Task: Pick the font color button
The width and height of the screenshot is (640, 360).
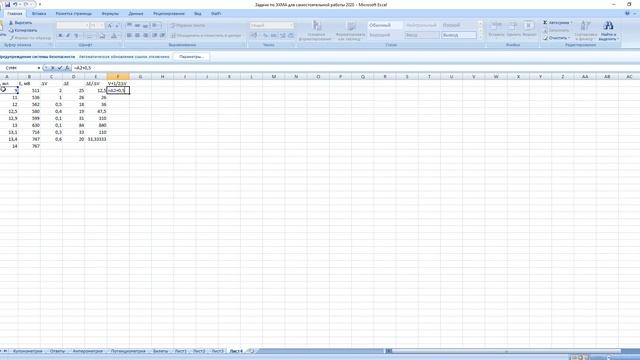Action: (114, 36)
